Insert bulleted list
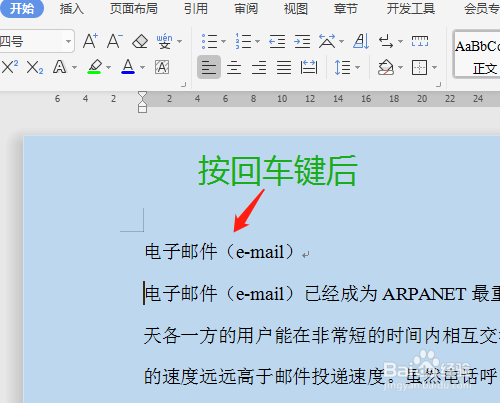 click(209, 41)
